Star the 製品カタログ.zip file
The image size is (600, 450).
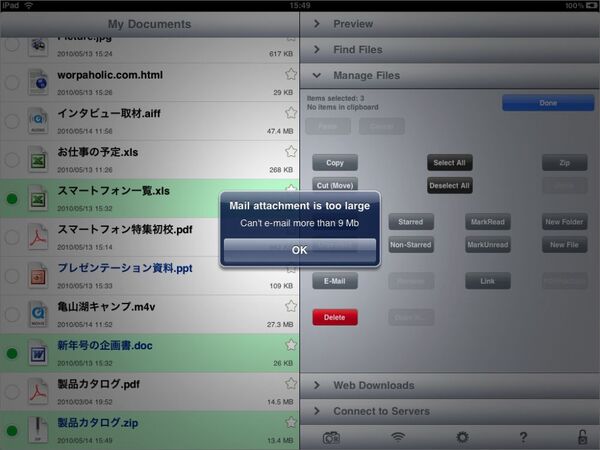[291, 422]
